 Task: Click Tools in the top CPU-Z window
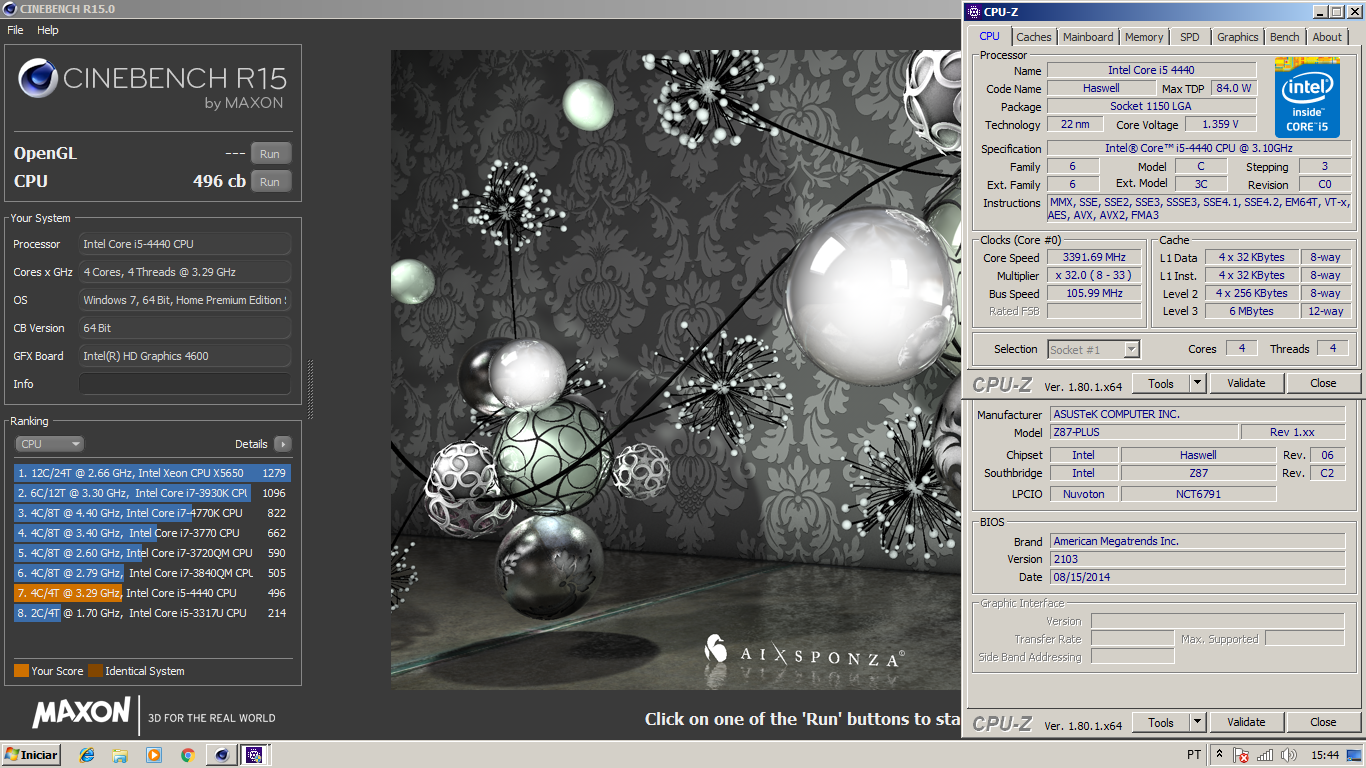(1161, 383)
